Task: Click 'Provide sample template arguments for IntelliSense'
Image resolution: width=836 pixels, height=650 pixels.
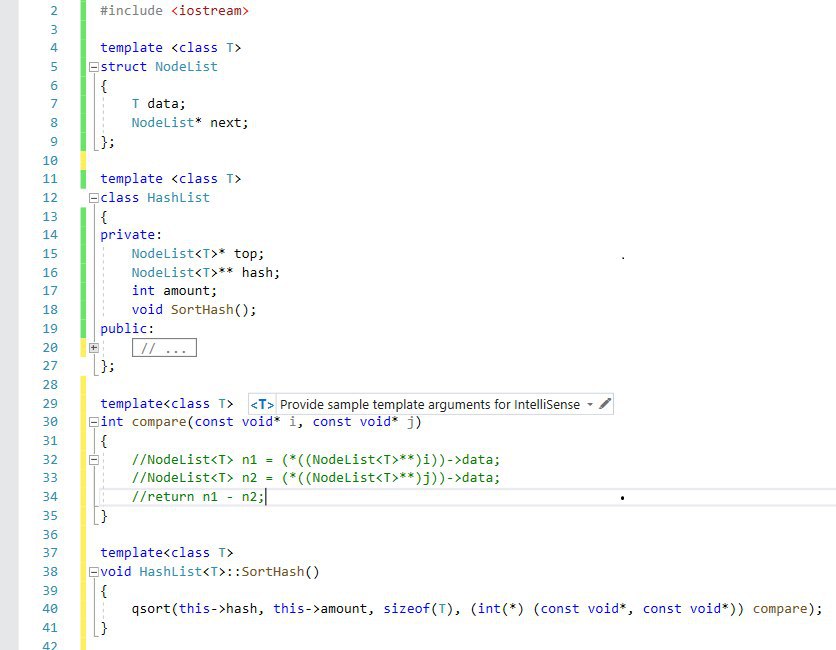Action: pyautogui.click(x=430, y=405)
